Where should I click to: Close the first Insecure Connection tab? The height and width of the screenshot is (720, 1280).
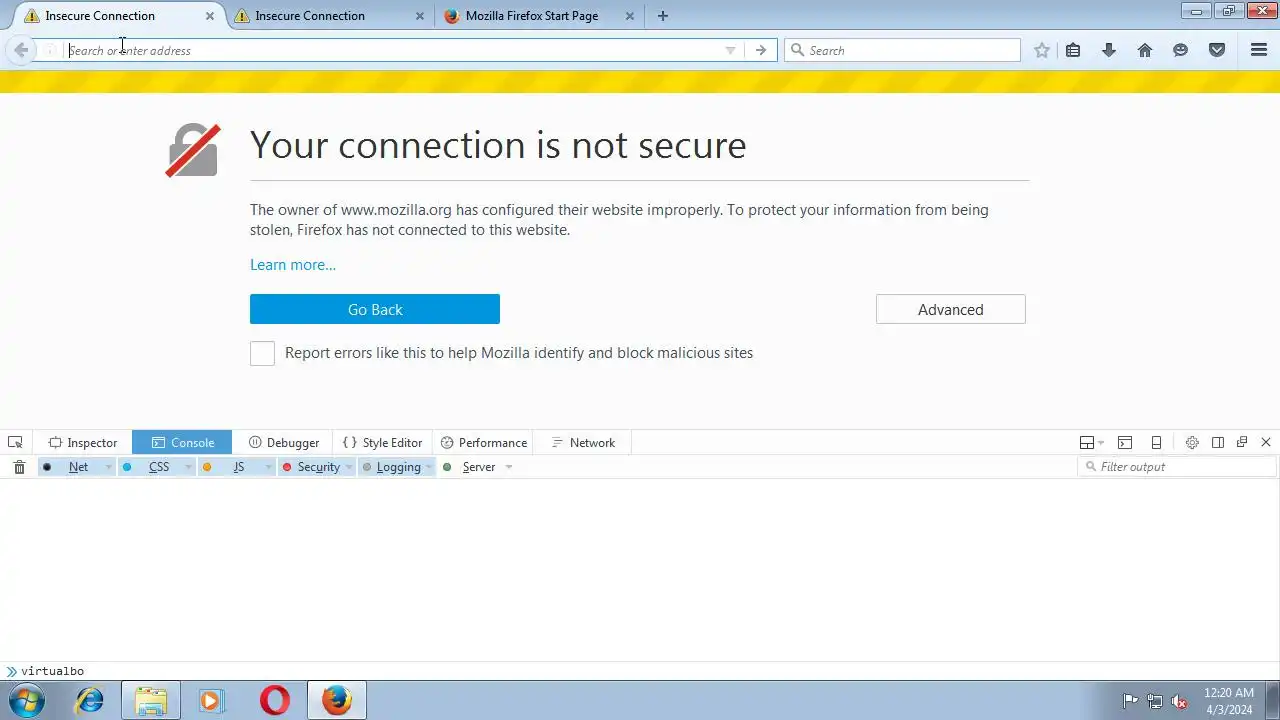[209, 16]
